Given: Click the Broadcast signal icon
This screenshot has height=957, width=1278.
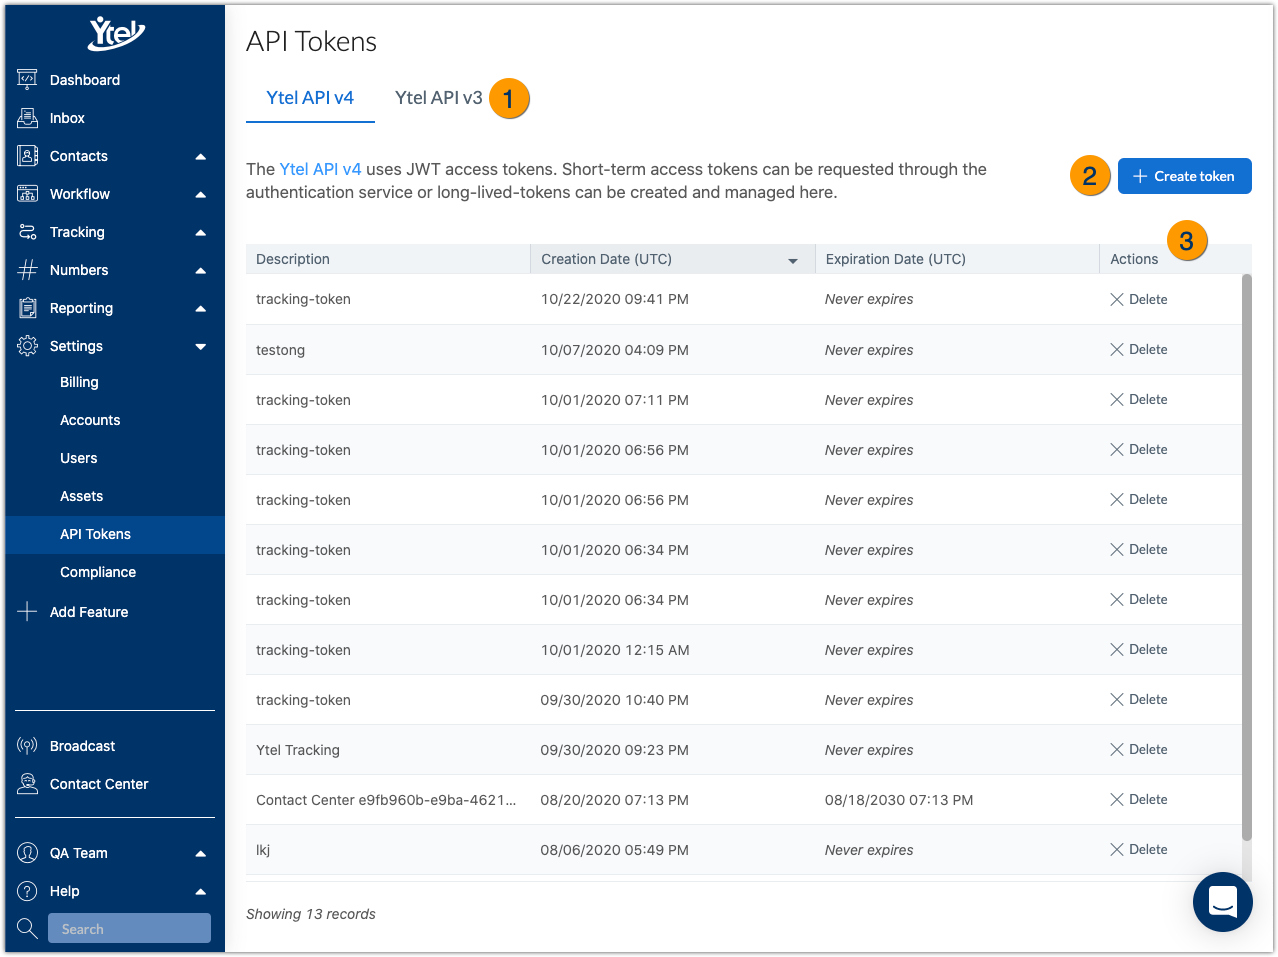Looking at the screenshot, I should tap(28, 746).
